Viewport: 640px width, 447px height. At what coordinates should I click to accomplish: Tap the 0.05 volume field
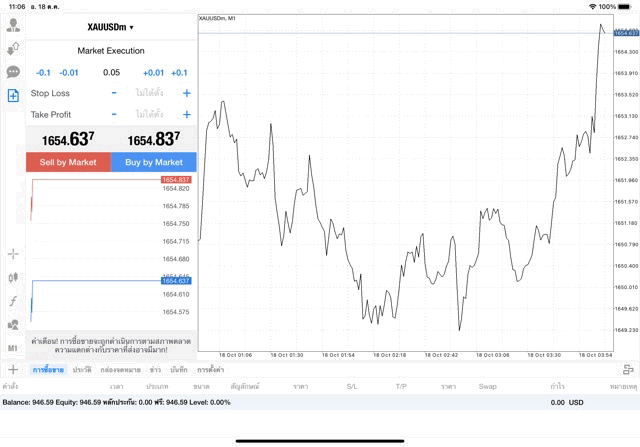[111, 72]
